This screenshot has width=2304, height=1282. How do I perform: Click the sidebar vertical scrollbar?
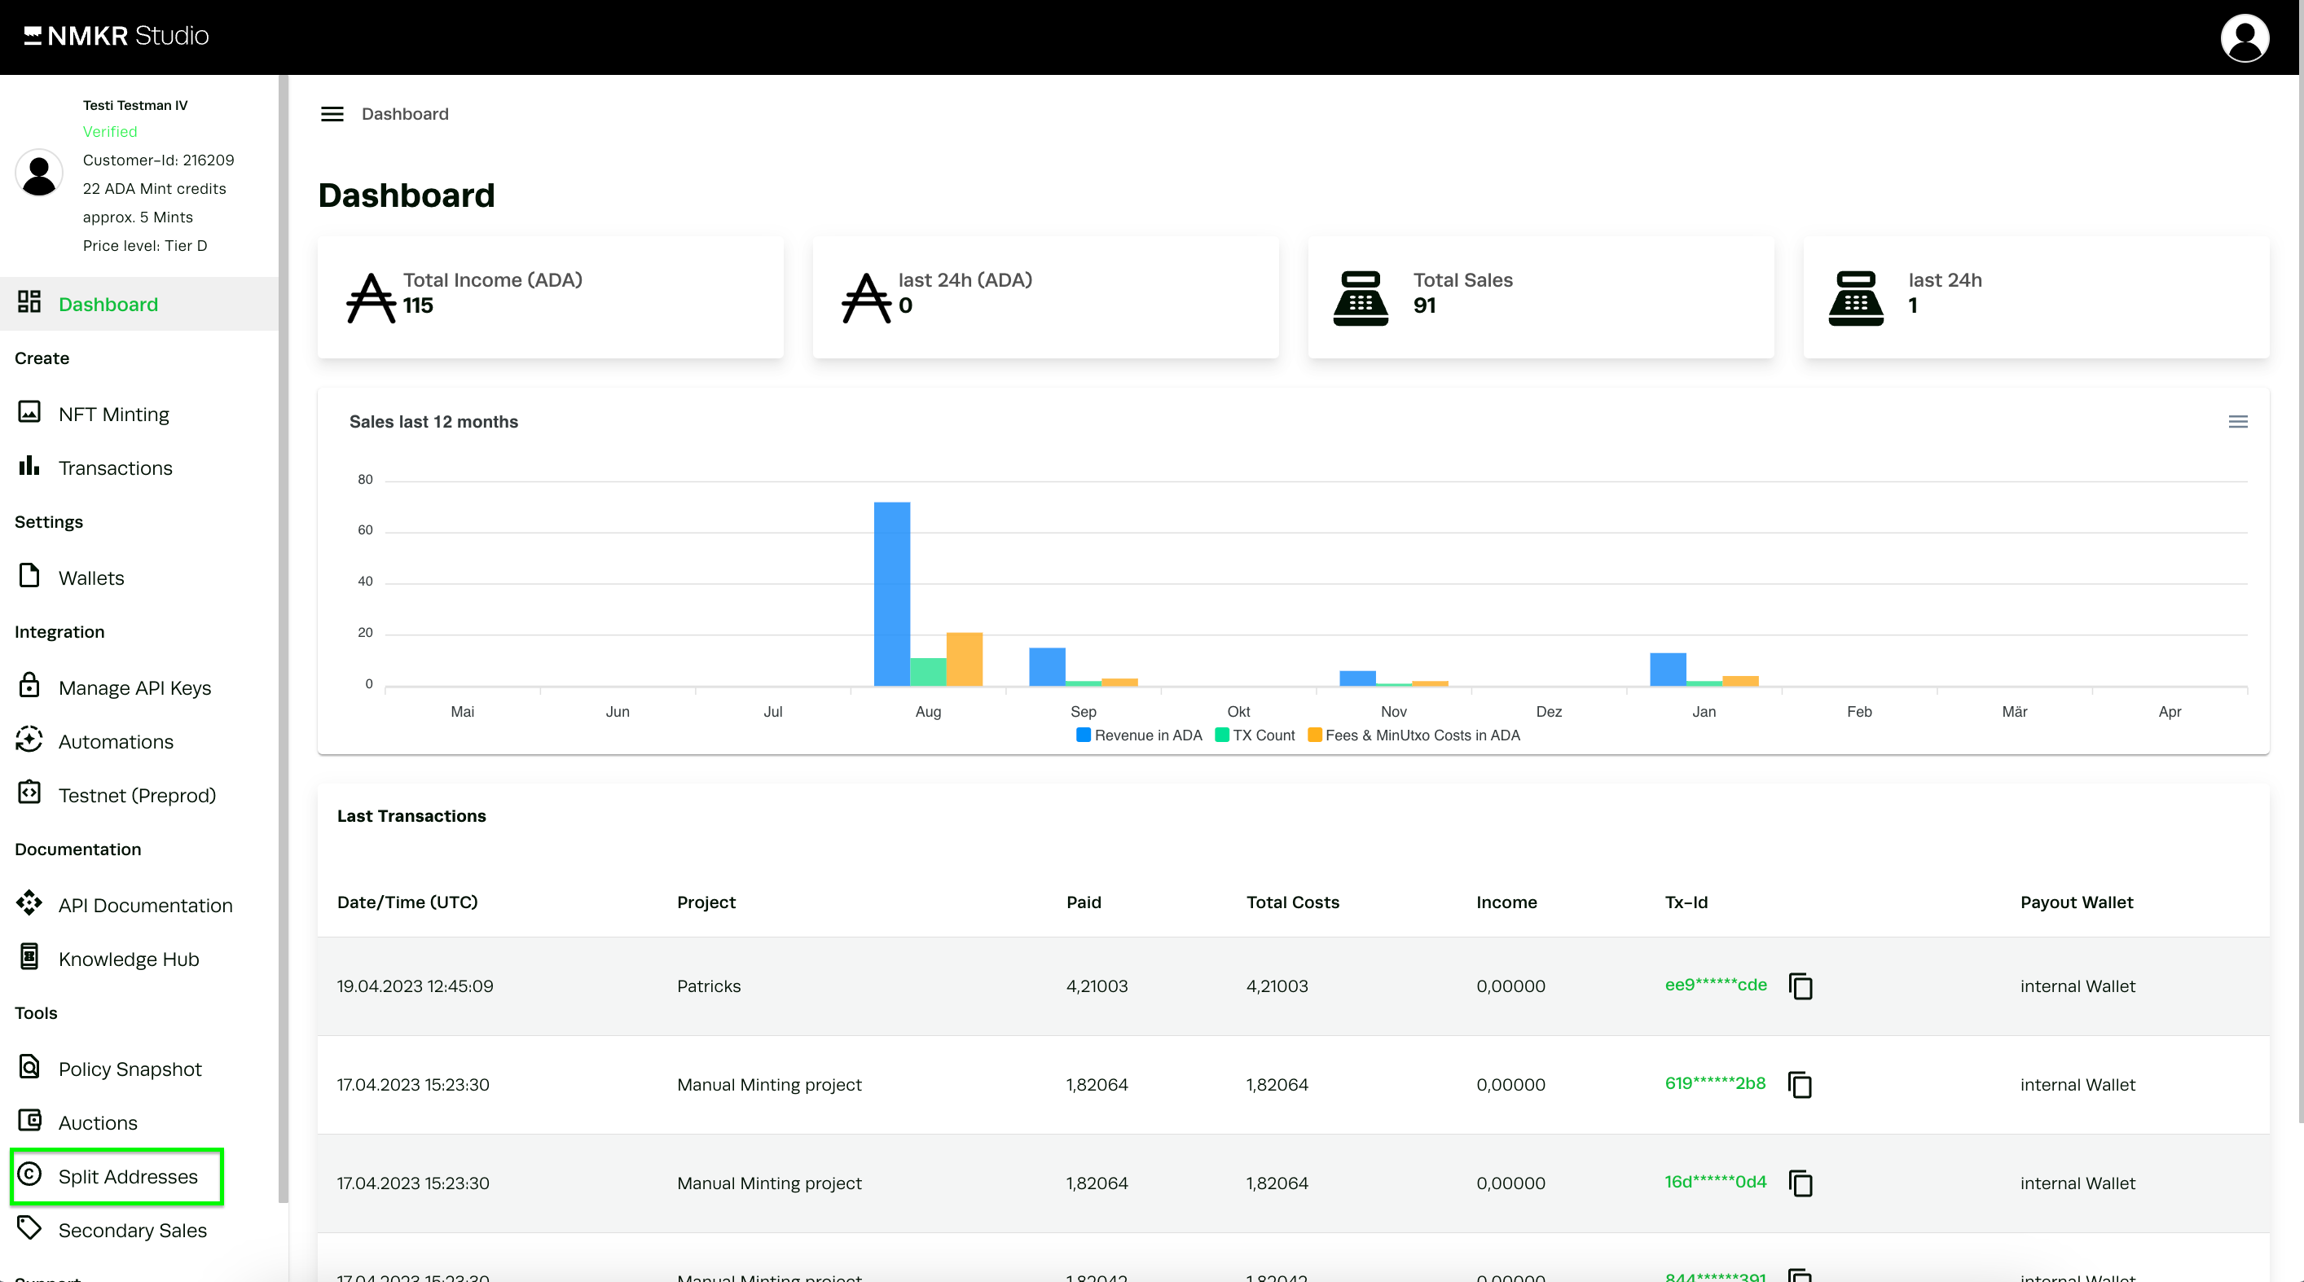(x=283, y=640)
